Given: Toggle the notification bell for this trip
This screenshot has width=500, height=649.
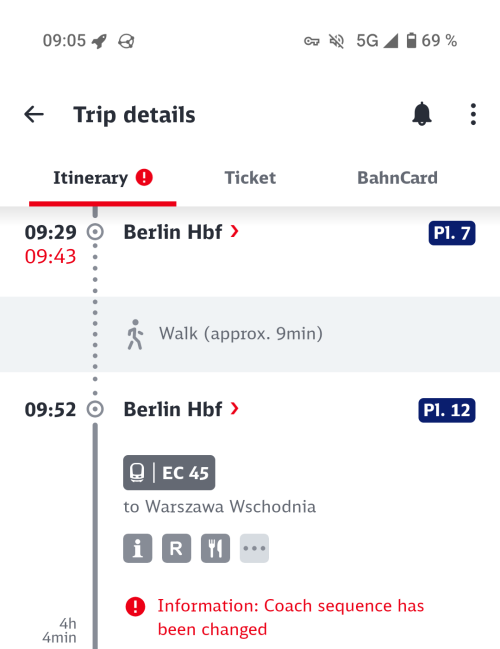Looking at the screenshot, I should pos(422,114).
